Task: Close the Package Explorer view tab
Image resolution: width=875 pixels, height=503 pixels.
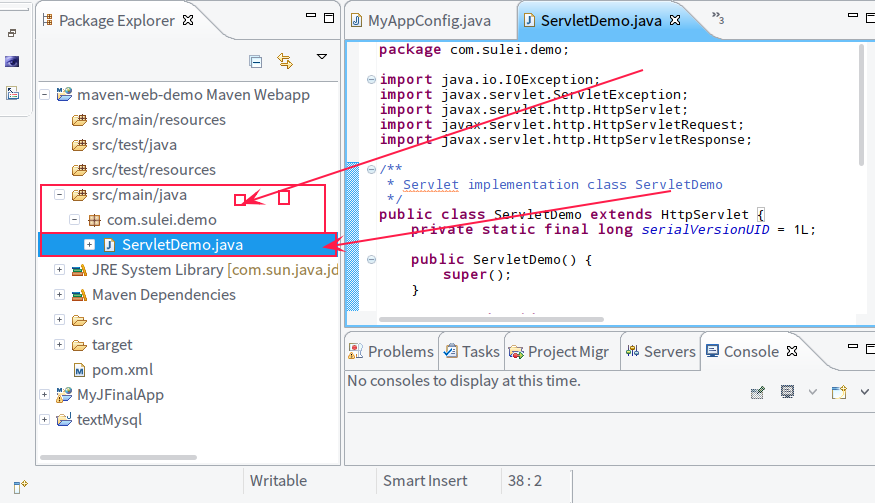Action: pyautogui.click(x=189, y=20)
